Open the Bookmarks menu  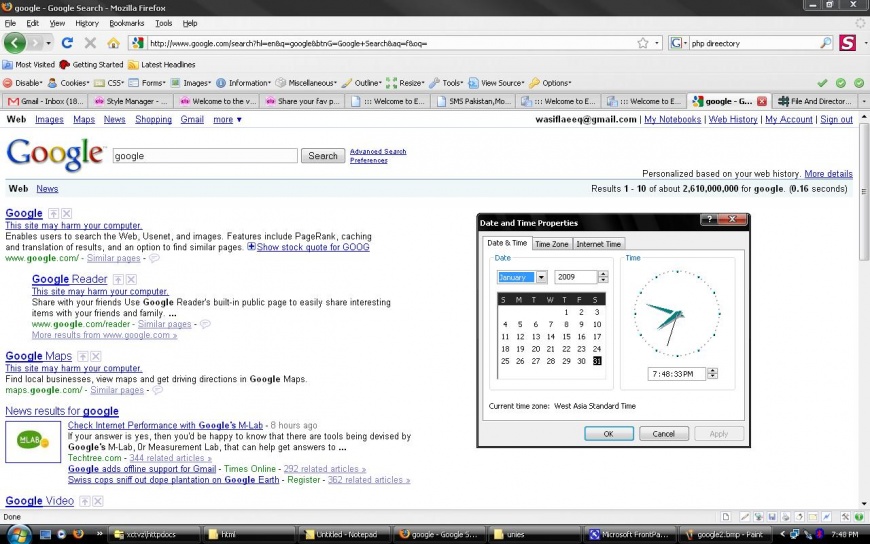click(x=126, y=23)
